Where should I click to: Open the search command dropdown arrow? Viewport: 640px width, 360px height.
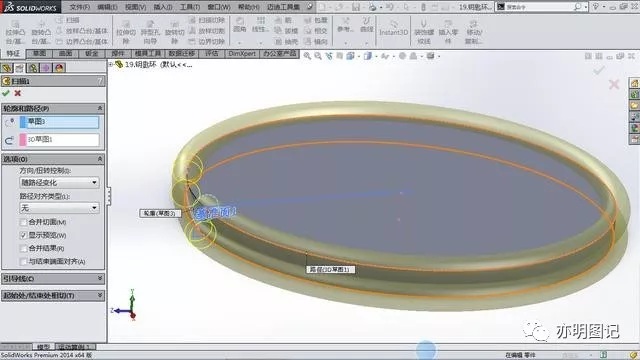(586, 7)
